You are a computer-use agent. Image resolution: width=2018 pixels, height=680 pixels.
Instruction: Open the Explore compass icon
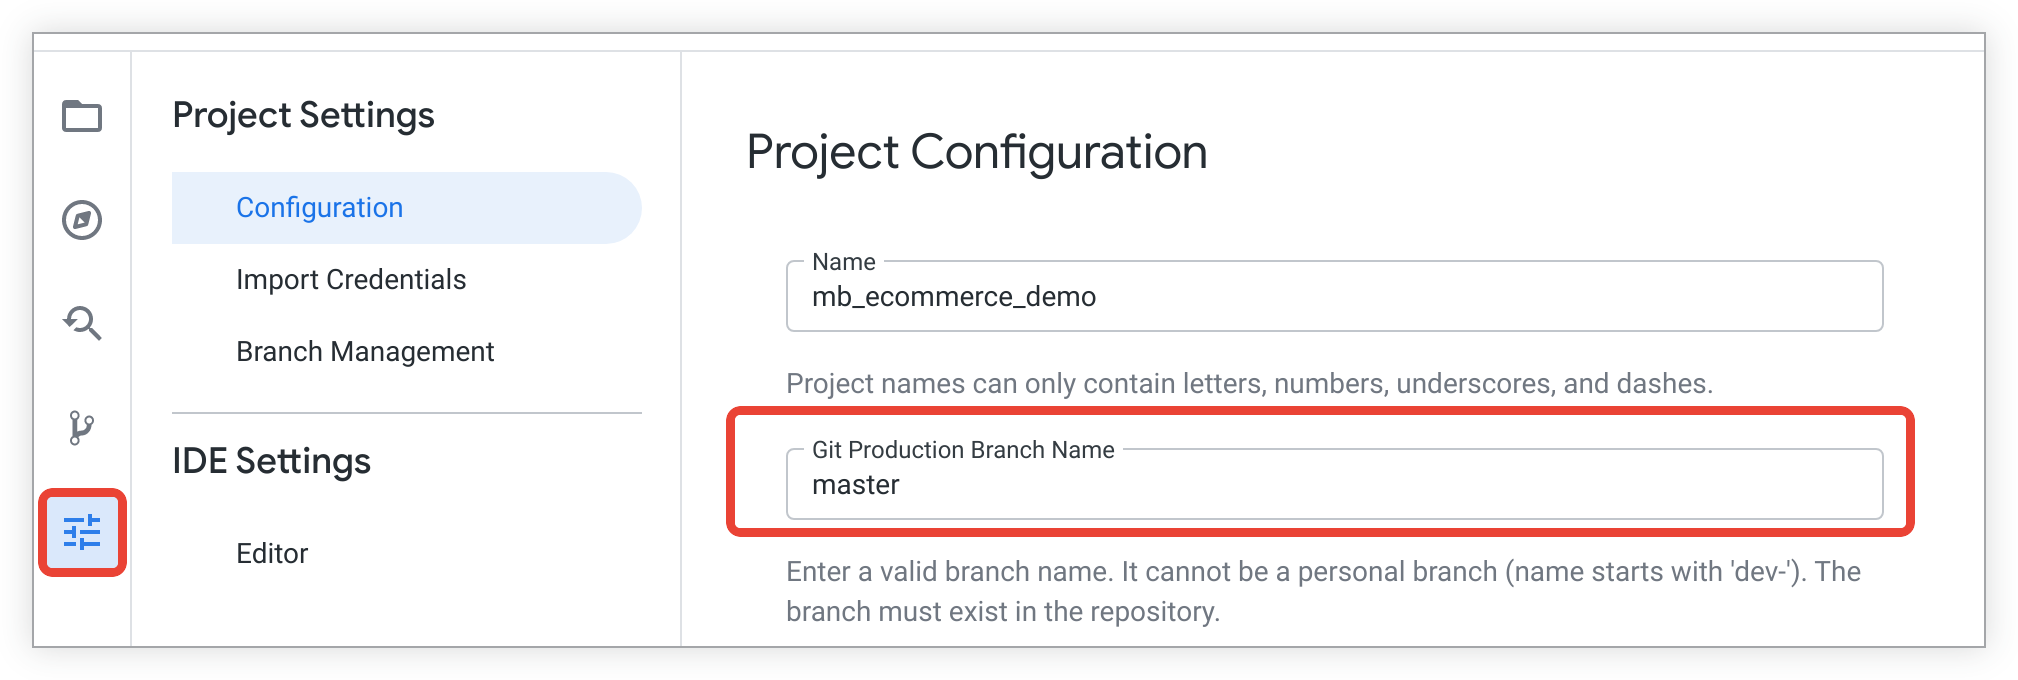82,220
